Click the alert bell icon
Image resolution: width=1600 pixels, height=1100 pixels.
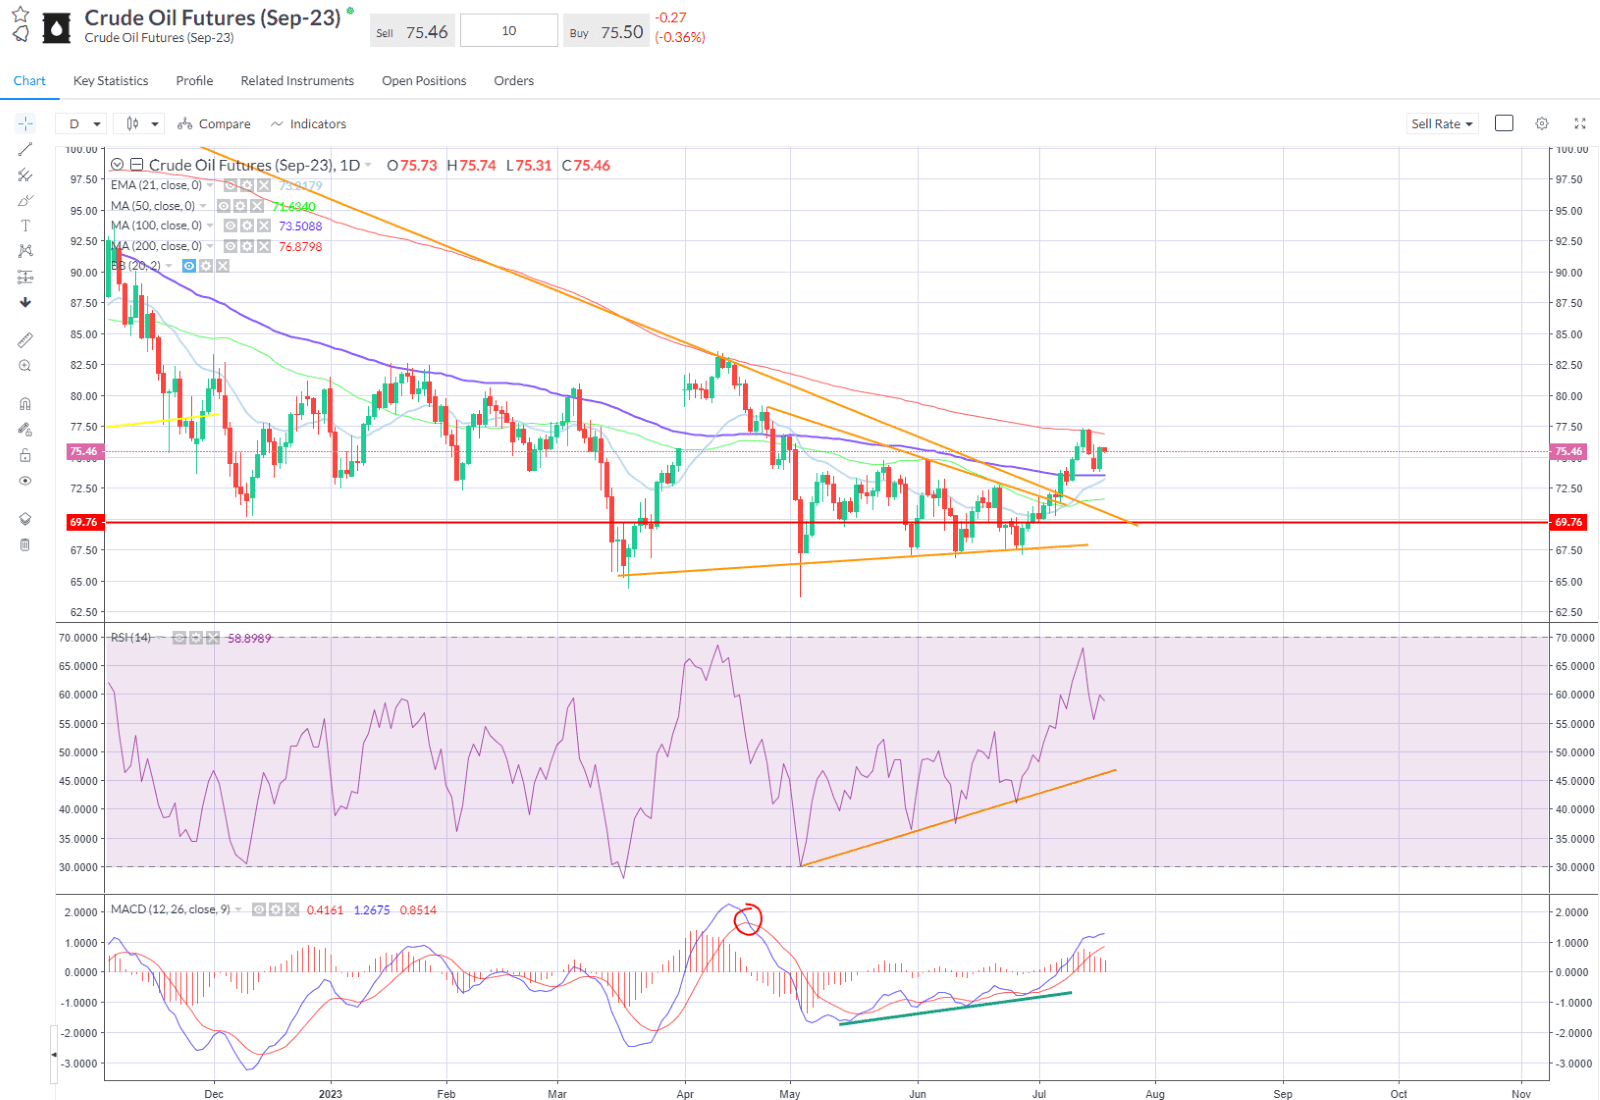[20, 34]
